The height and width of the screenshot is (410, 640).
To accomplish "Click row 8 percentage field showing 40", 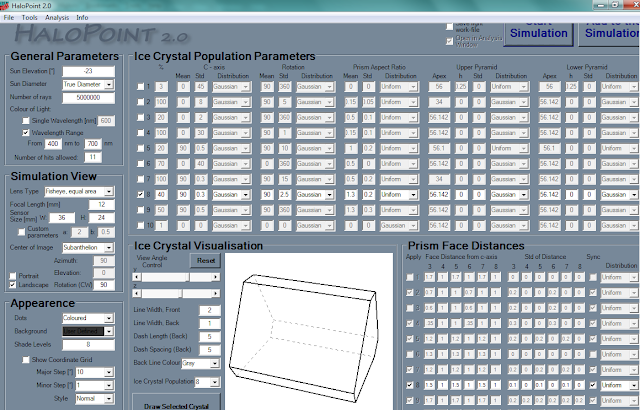I will (161, 195).
